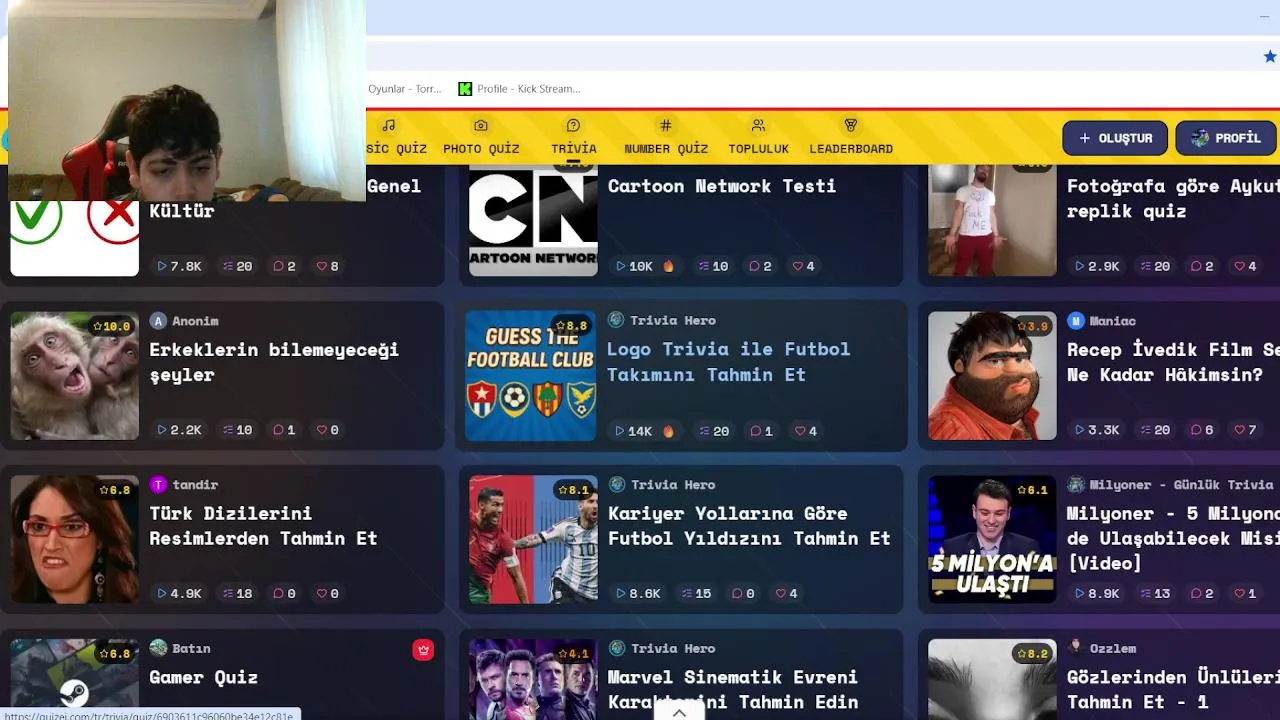
Task: Click the monkeys thumbnail of Erkeklerin quiz
Action: pyautogui.click(x=75, y=376)
